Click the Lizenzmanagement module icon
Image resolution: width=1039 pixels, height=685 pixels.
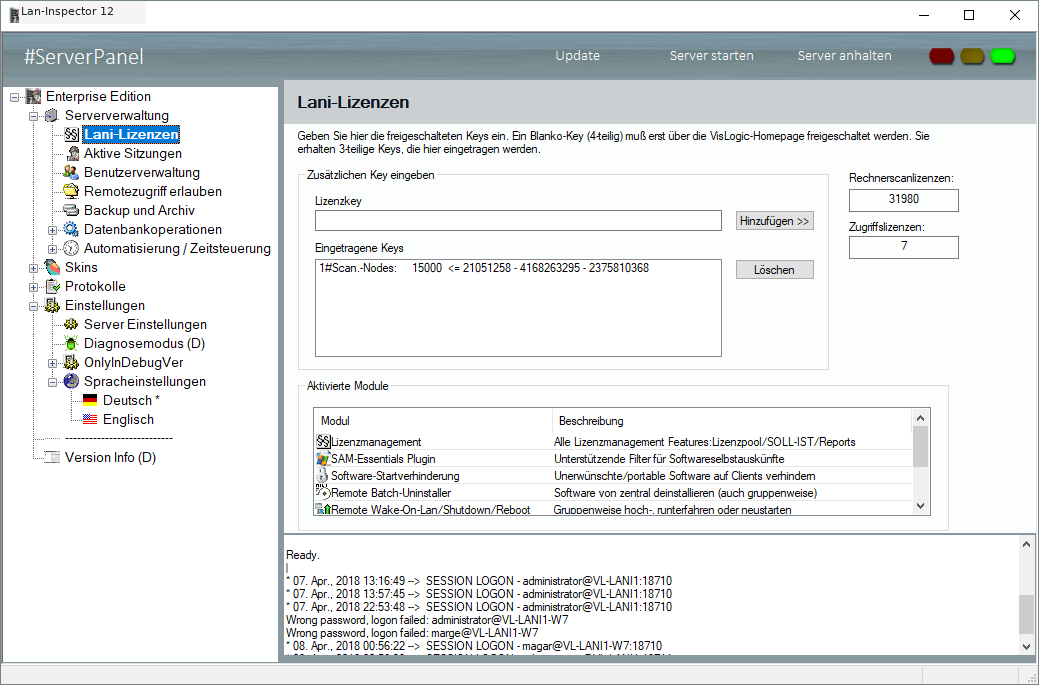323,441
